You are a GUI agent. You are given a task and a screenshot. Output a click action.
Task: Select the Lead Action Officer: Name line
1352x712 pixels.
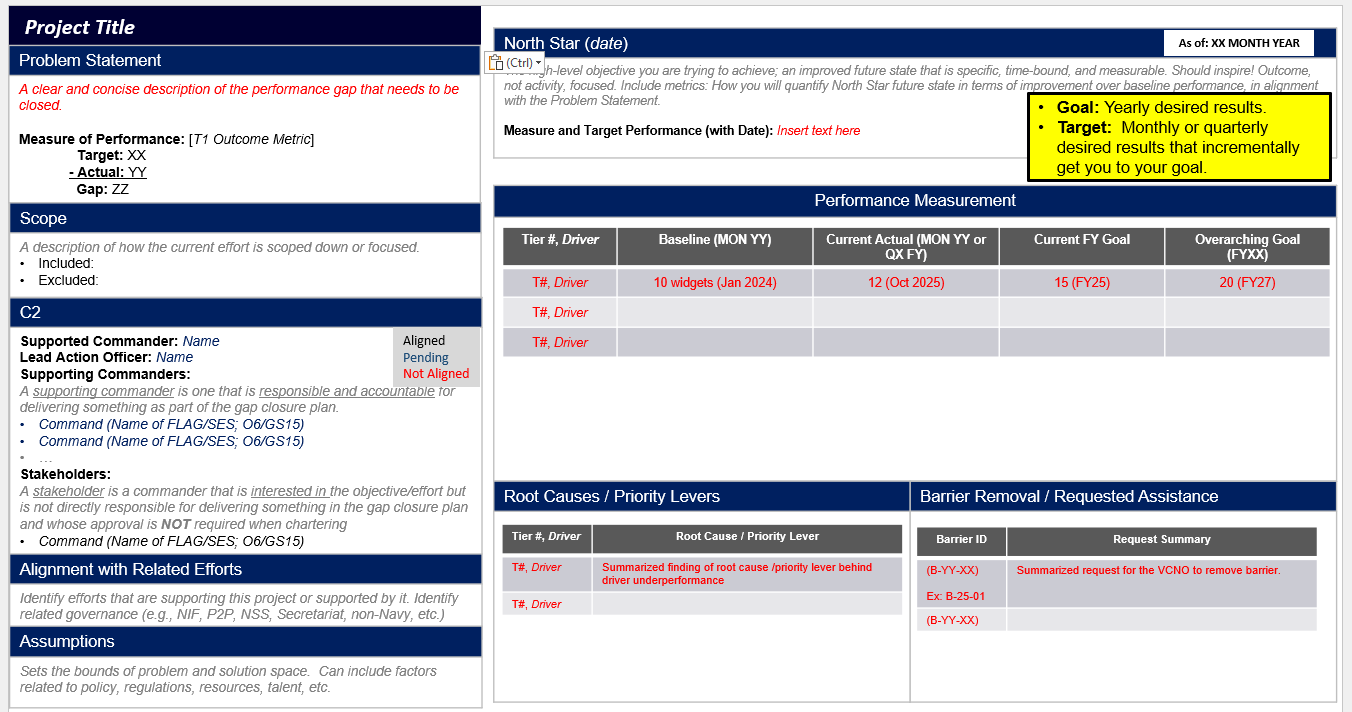(107, 357)
